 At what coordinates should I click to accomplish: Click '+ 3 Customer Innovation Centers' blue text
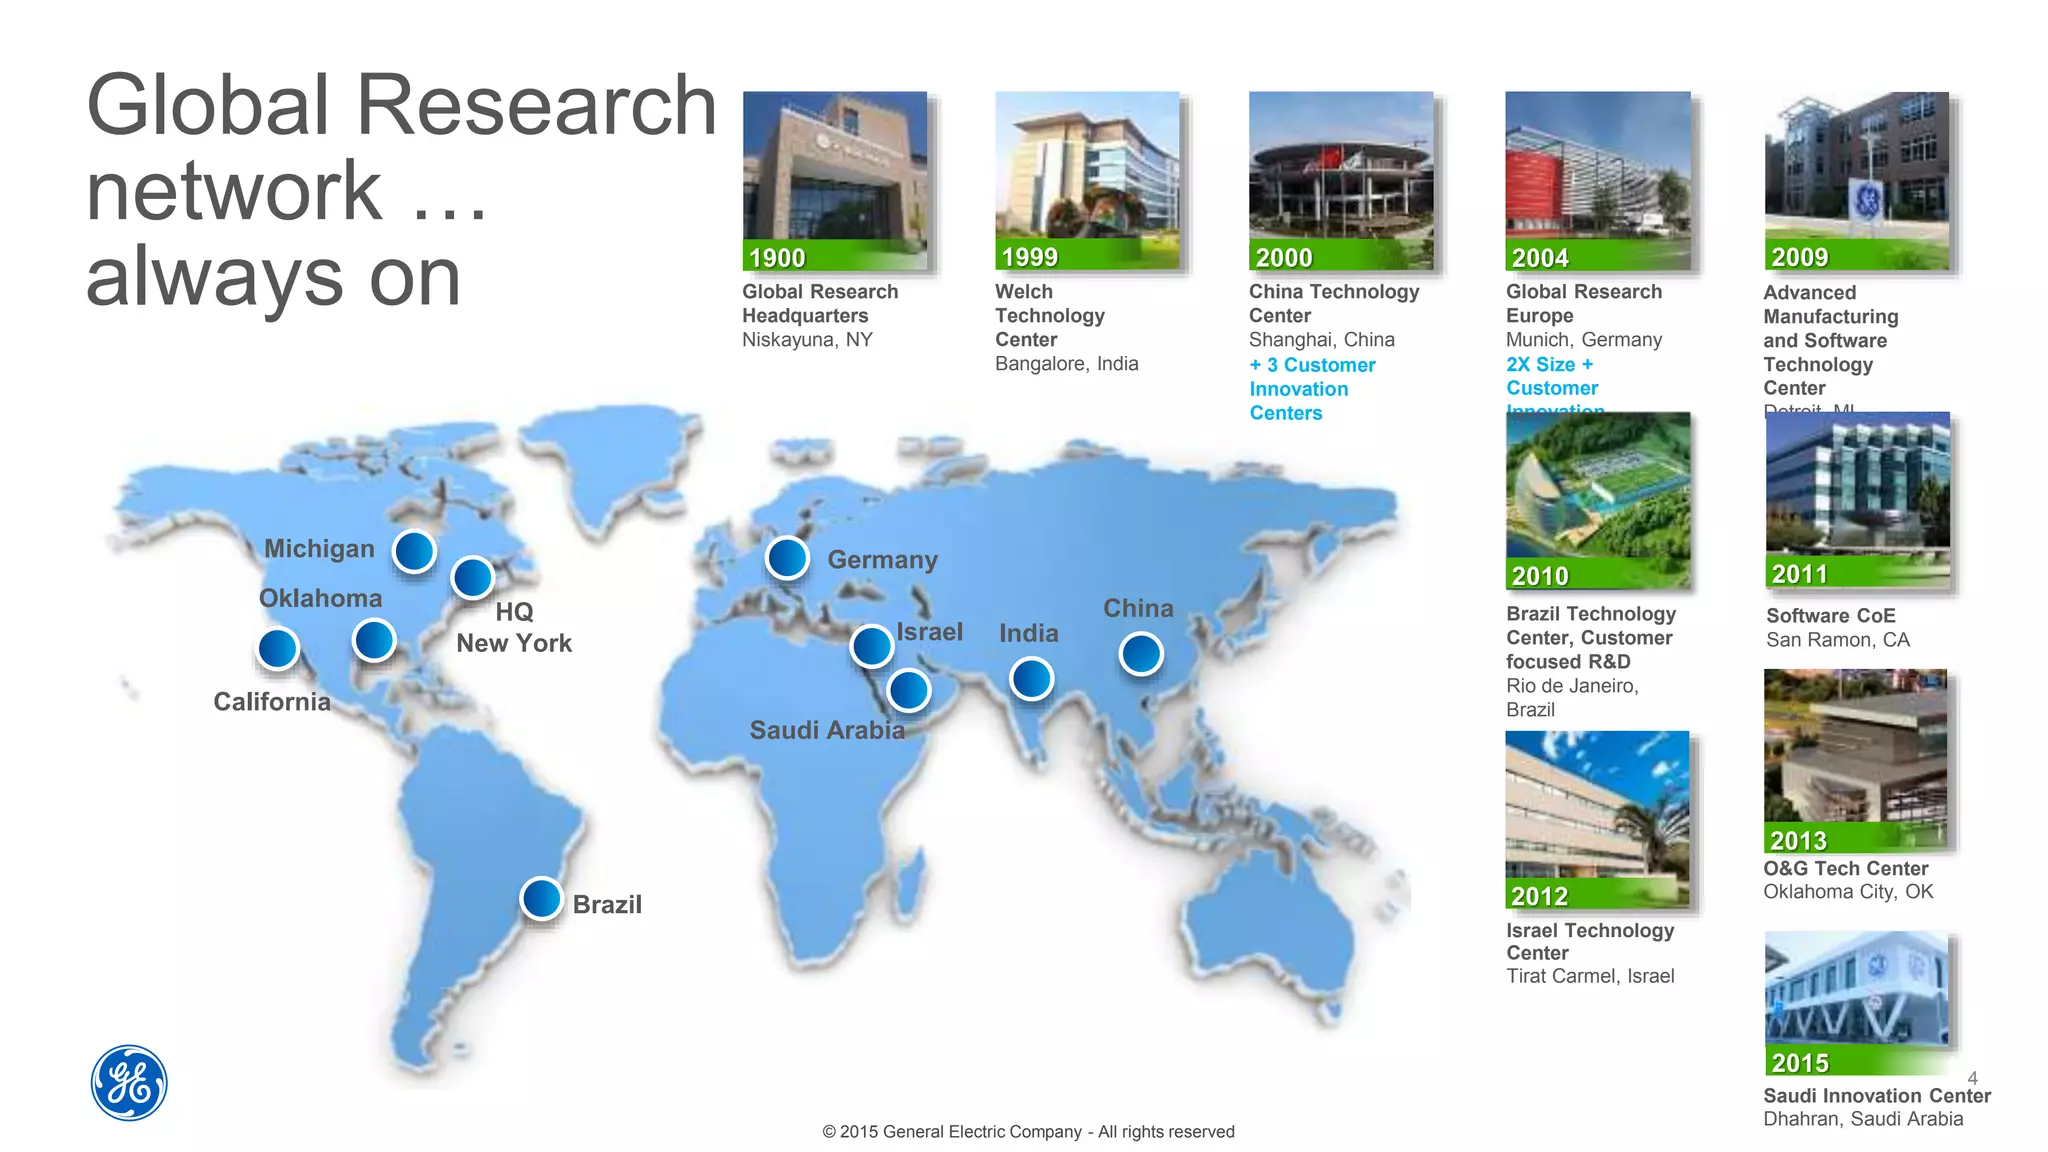coord(1312,389)
